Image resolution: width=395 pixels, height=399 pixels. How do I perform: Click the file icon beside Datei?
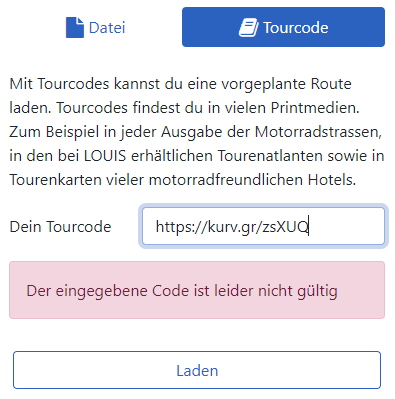(x=75, y=28)
